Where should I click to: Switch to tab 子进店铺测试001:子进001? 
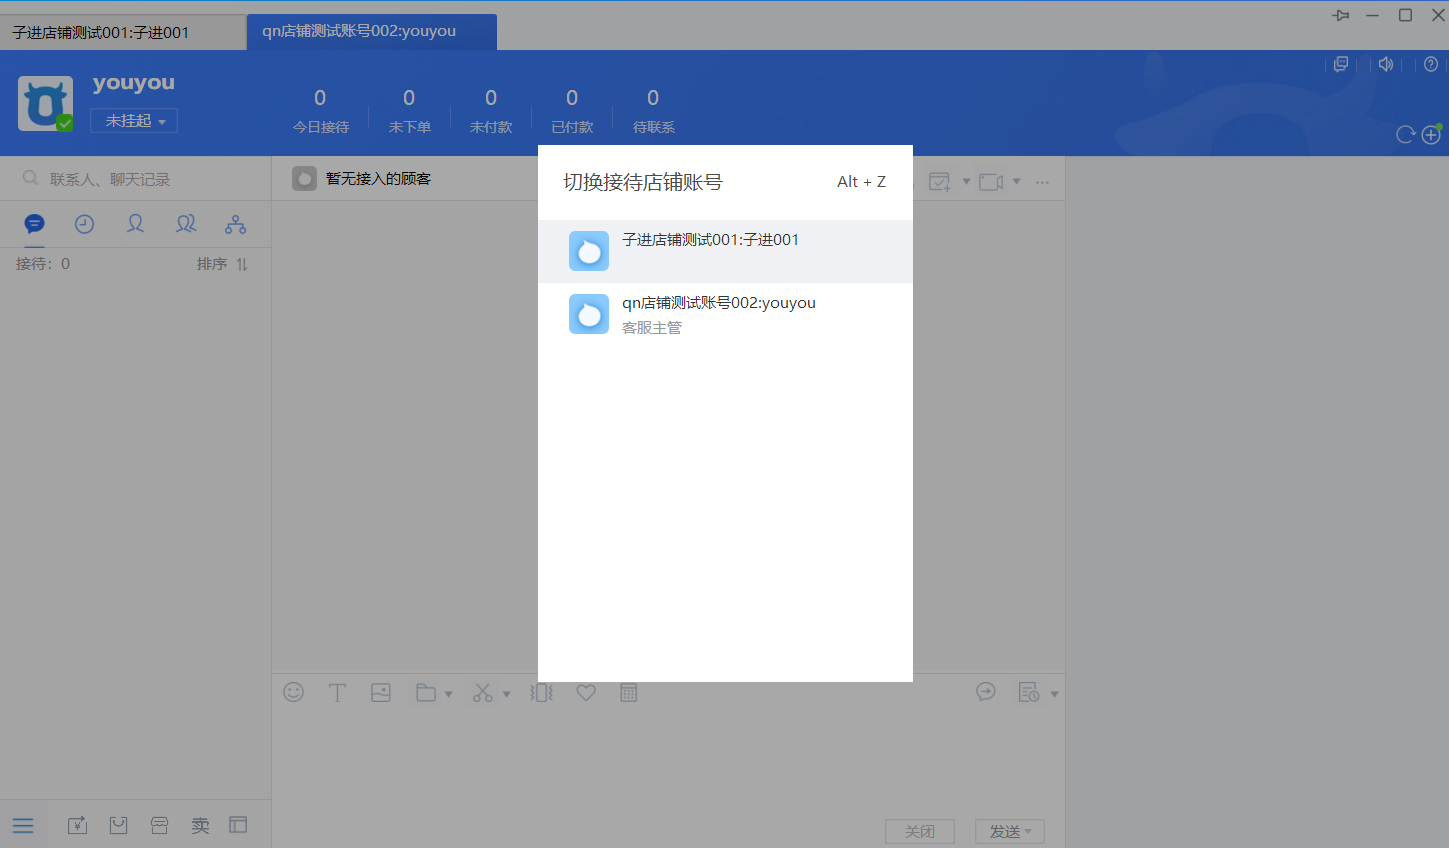pyautogui.click(x=122, y=32)
